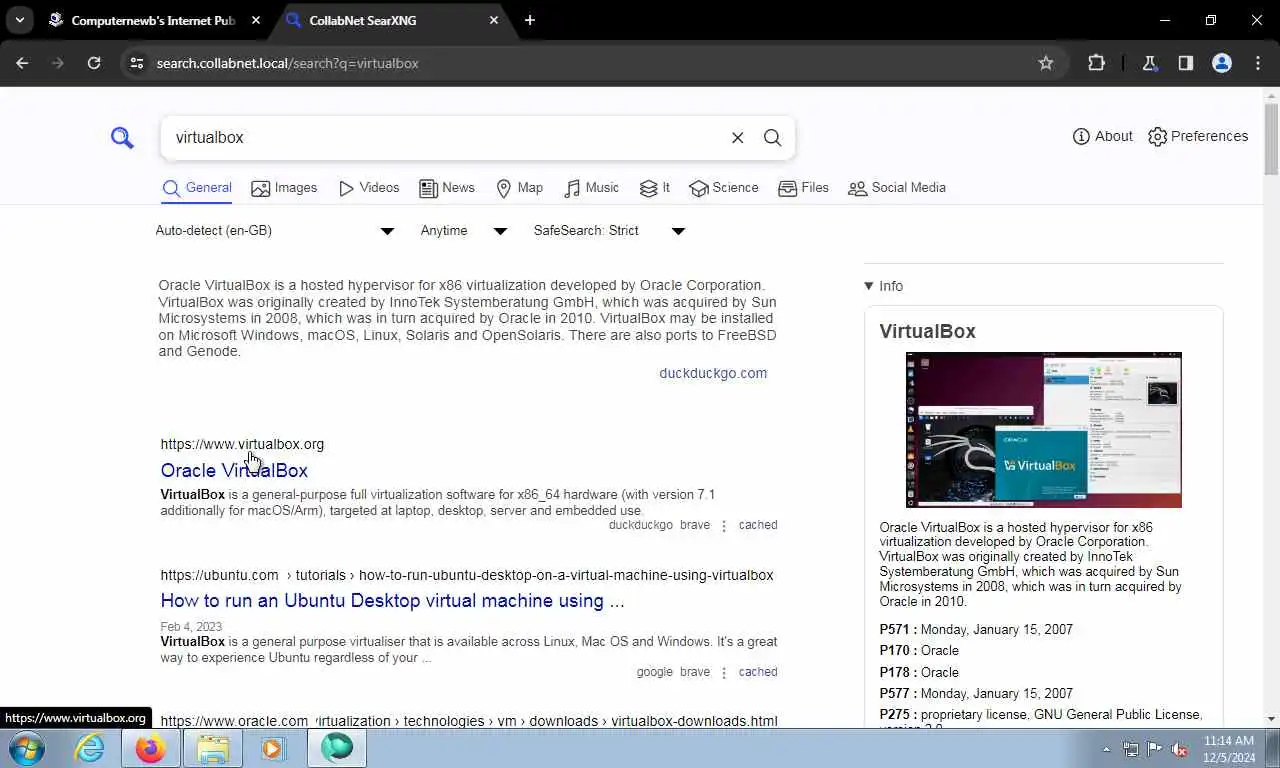Clear the search query with X
The width and height of the screenshot is (1280, 768).
pos(737,138)
